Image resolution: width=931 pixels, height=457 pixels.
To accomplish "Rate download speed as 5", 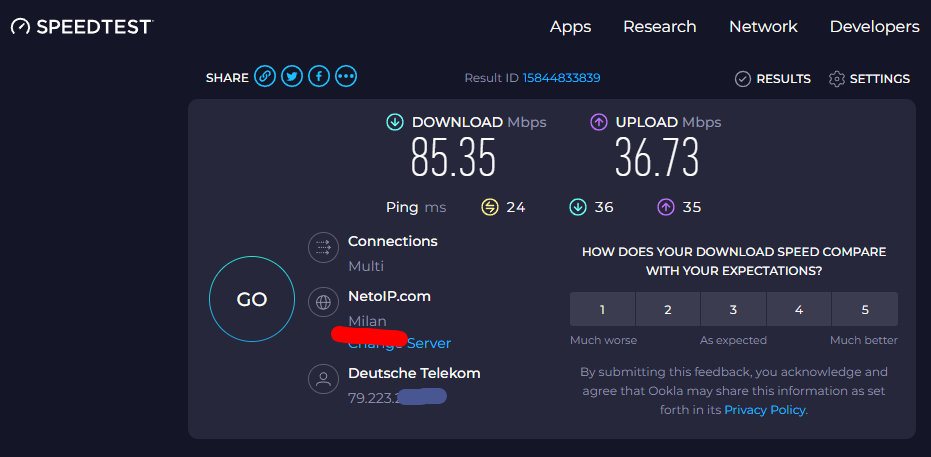I will click(865, 309).
